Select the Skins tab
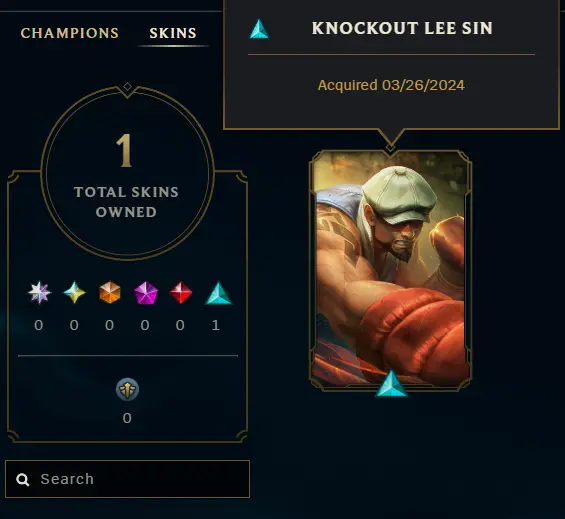The width and height of the screenshot is (565, 519). point(173,33)
